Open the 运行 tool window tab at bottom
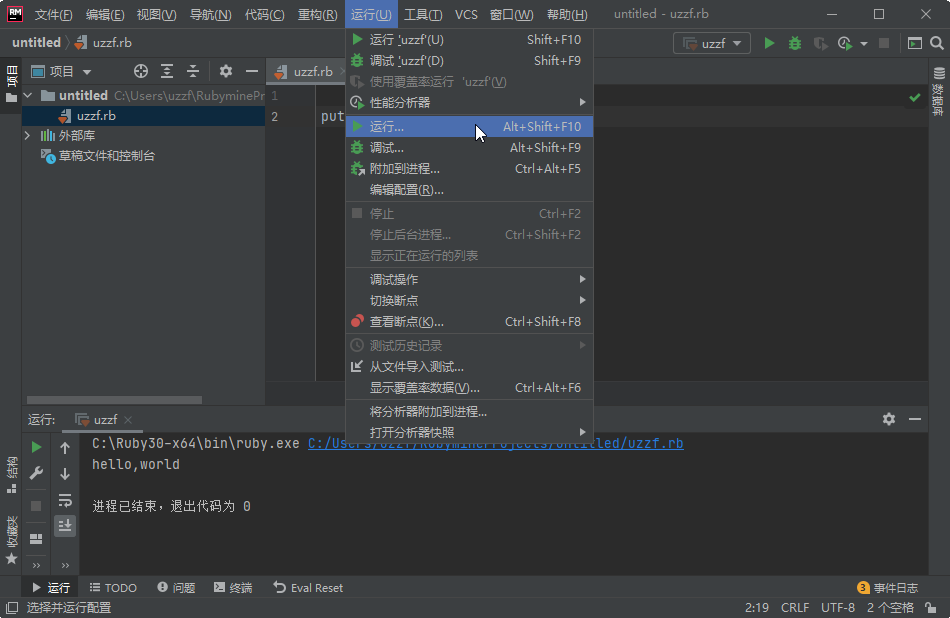Image resolution: width=950 pixels, height=618 pixels. click(51, 588)
